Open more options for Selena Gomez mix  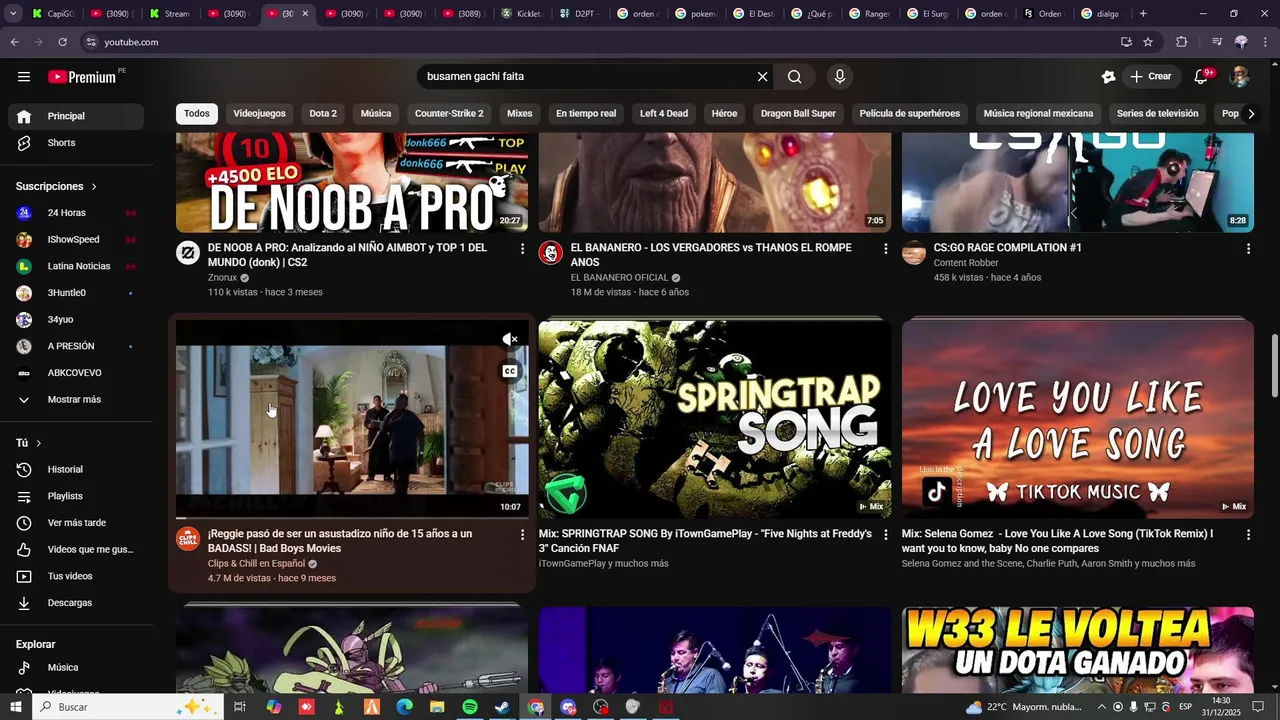[x=1248, y=535]
